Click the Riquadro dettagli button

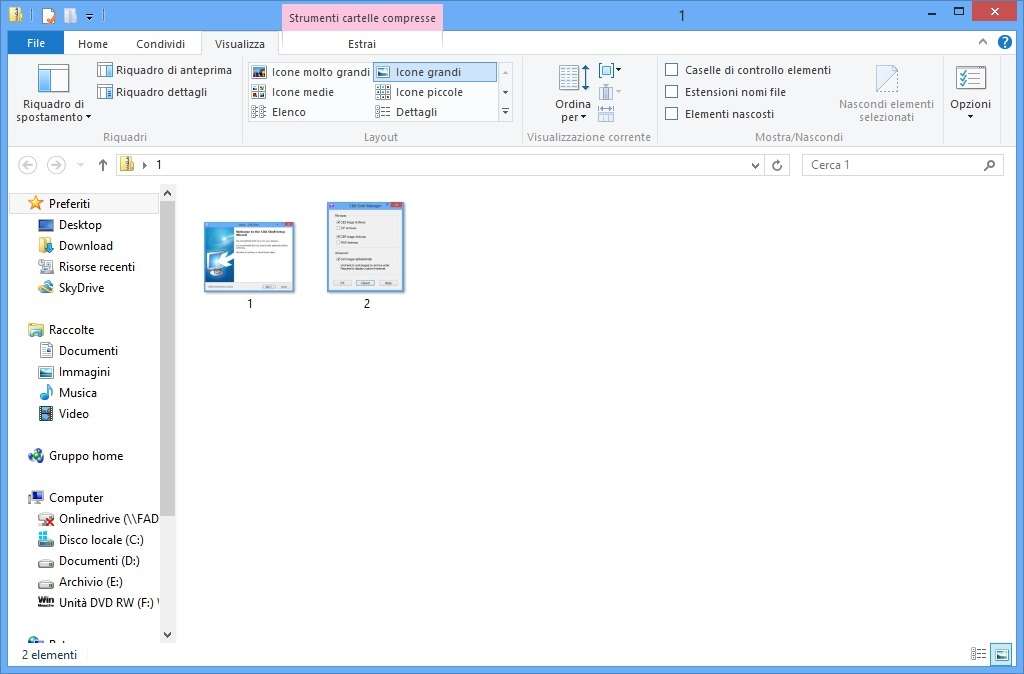coord(160,91)
